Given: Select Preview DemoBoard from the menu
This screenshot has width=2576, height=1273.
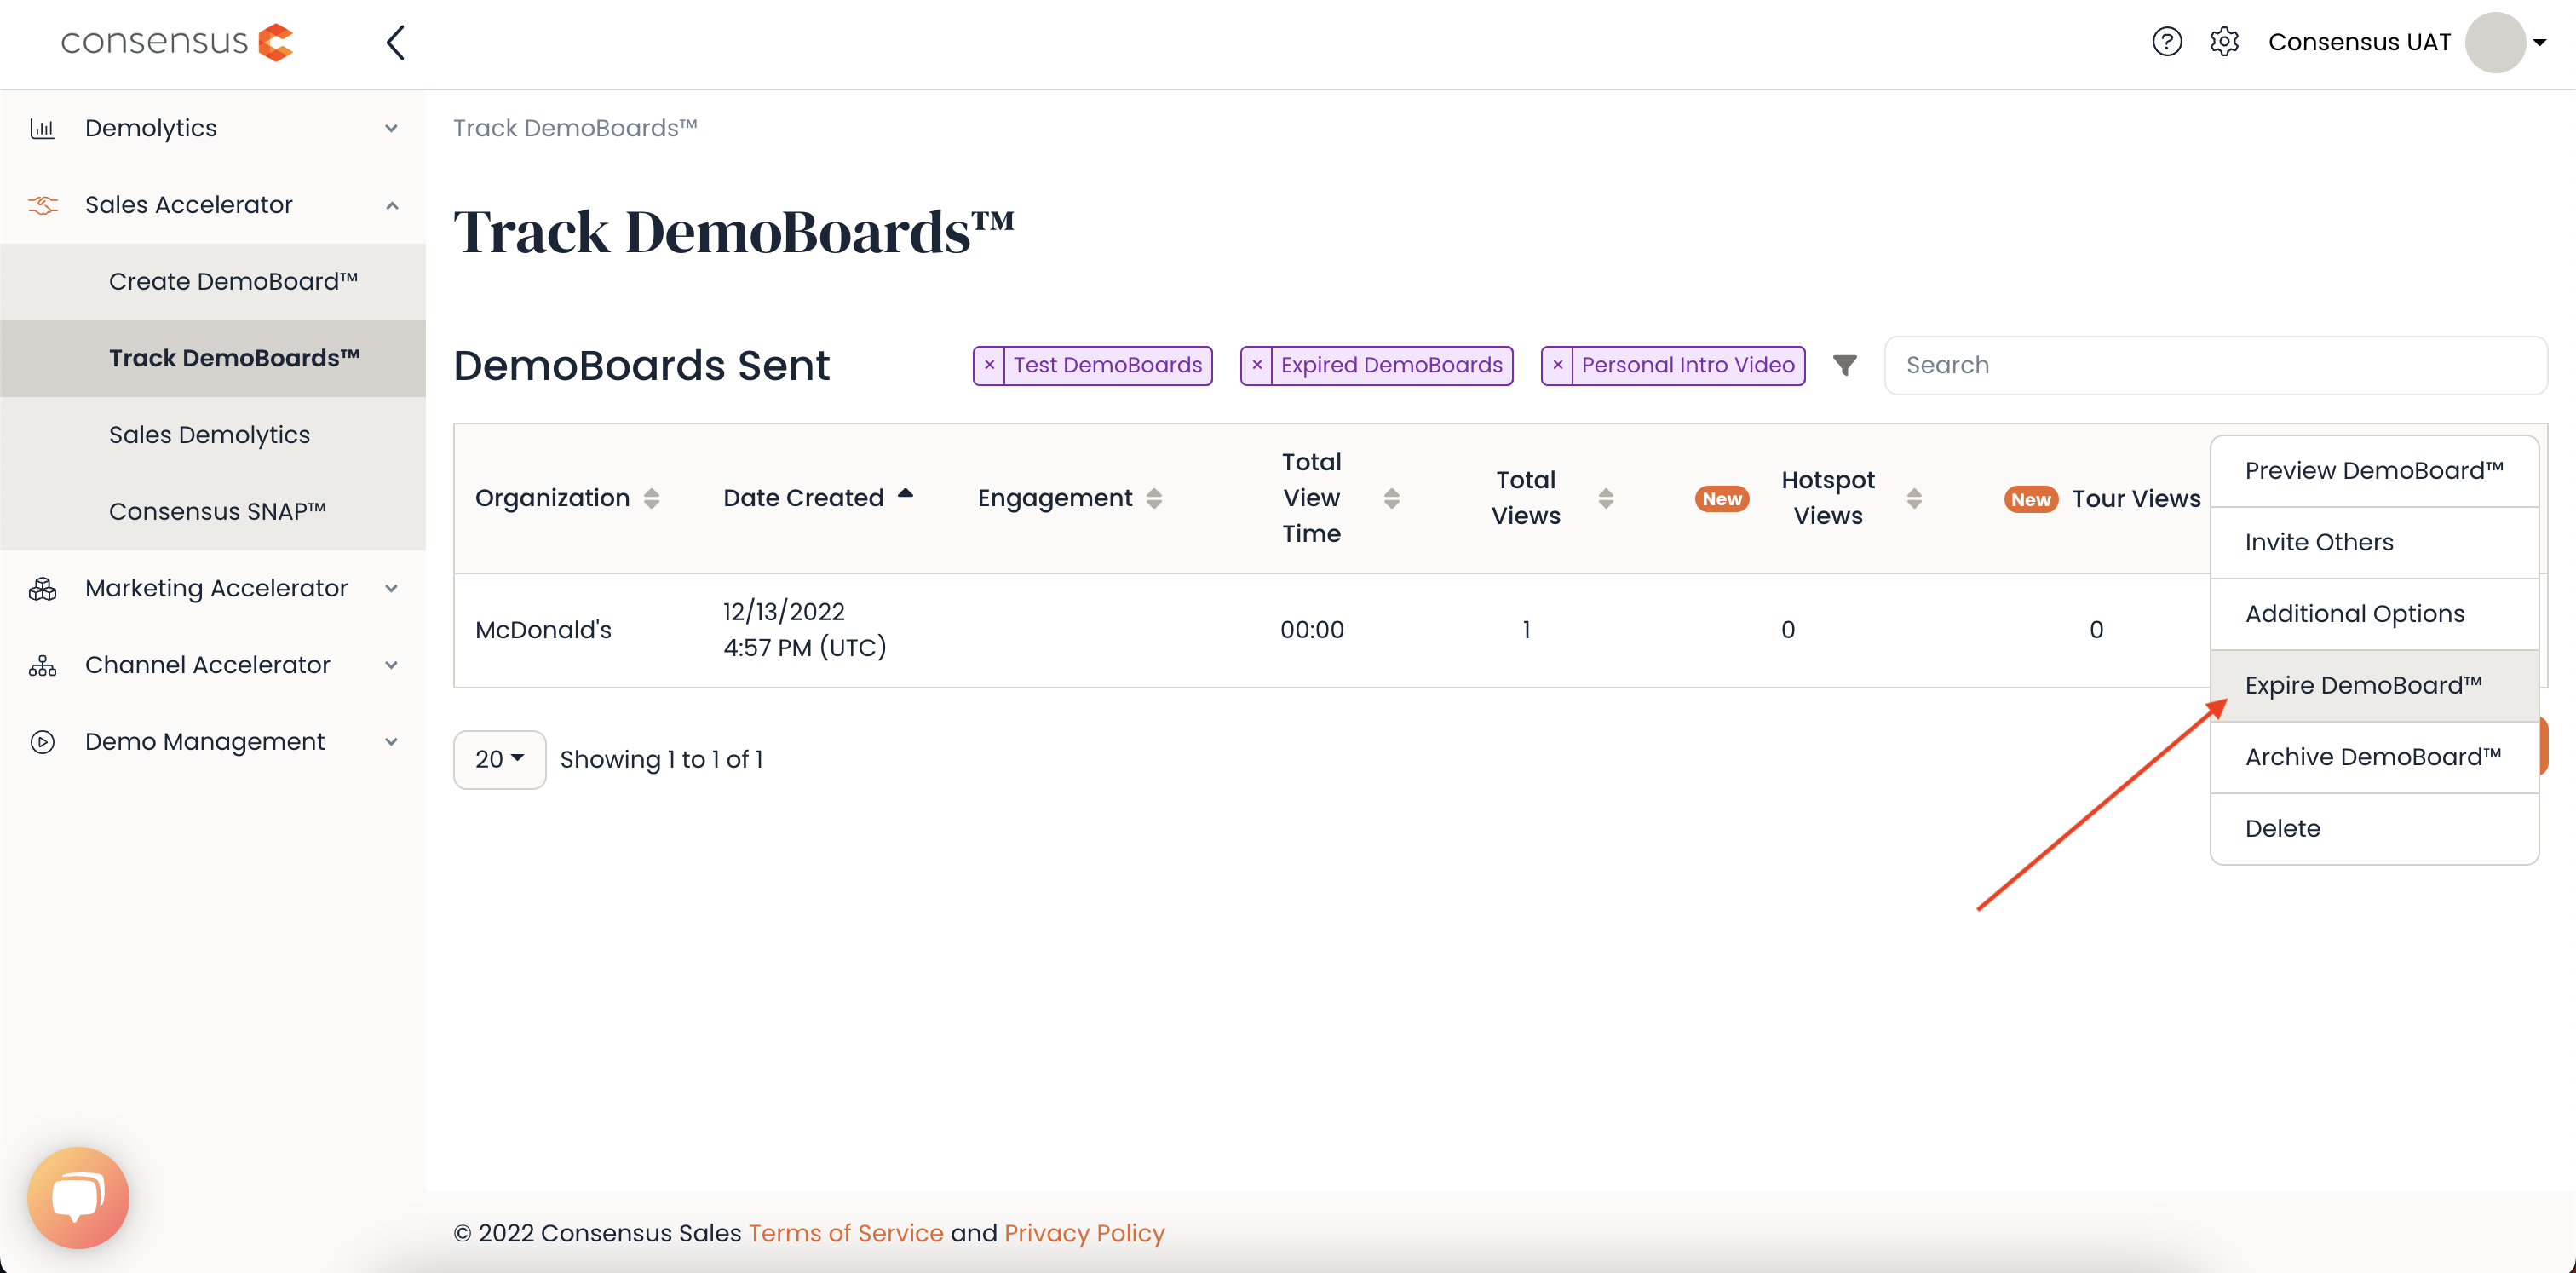Looking at the screenshot, I should [2374, 471].
